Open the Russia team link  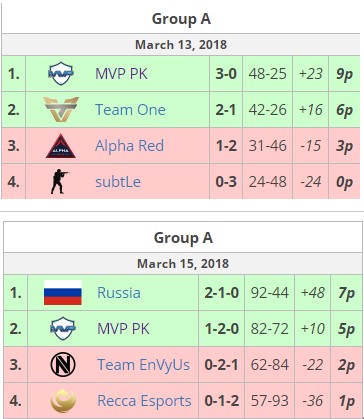(119, 293)
